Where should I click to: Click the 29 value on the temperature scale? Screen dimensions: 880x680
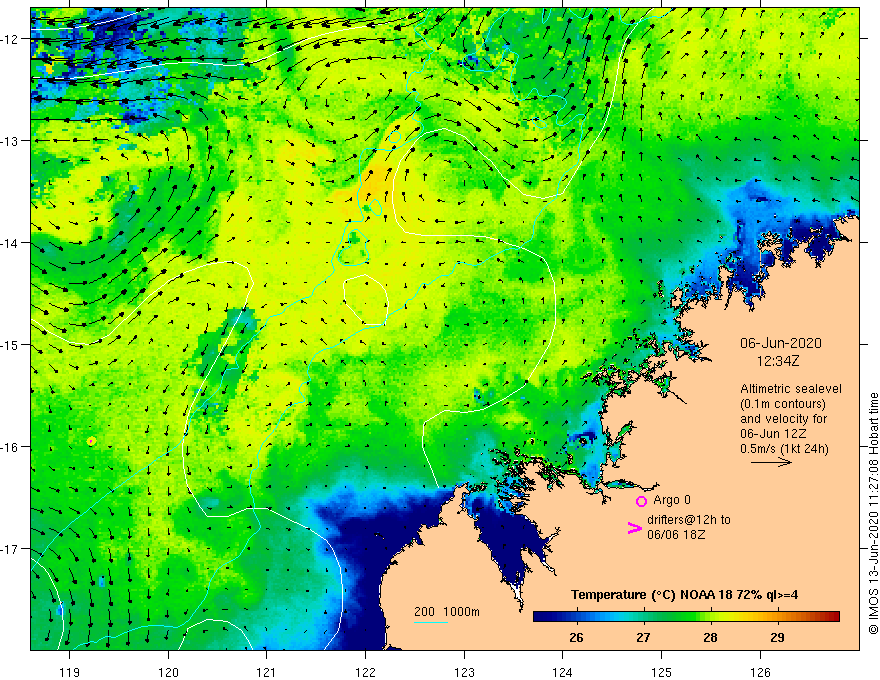(x=777, y=637)
